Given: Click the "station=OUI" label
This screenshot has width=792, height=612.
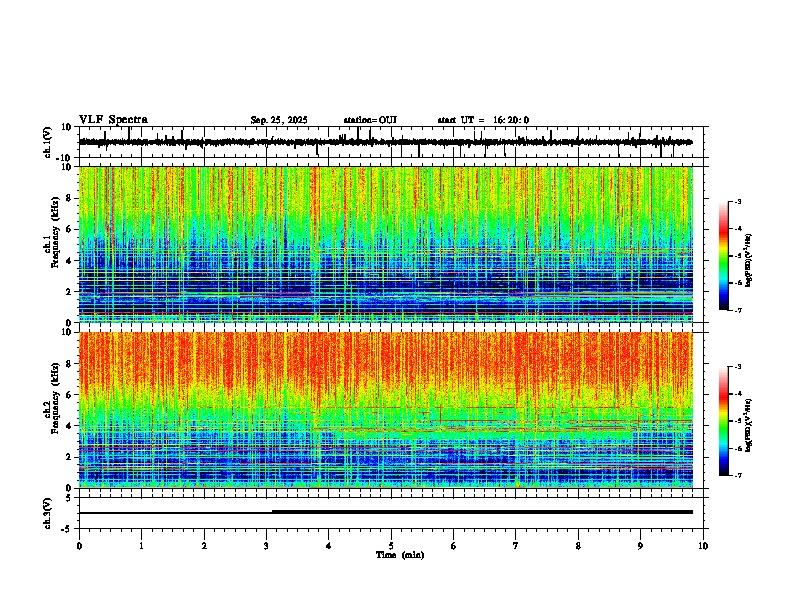Looking at the screenshot, I should pyautogui.click(x=370, y=120).
